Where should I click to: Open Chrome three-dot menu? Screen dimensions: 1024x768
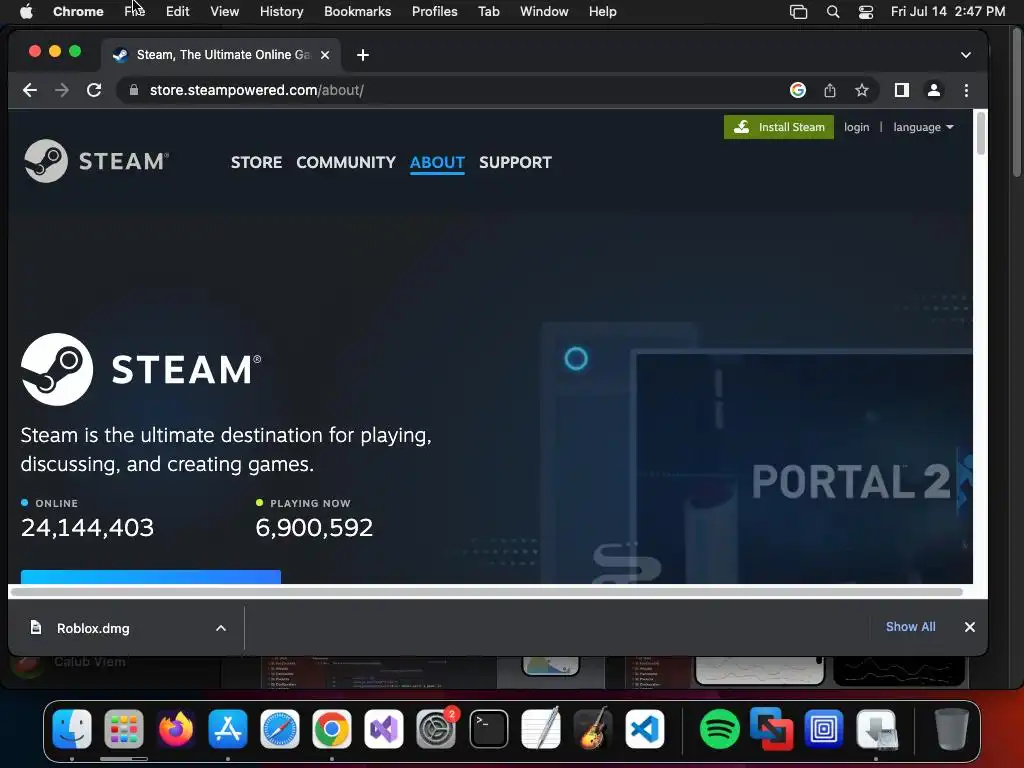967,90
